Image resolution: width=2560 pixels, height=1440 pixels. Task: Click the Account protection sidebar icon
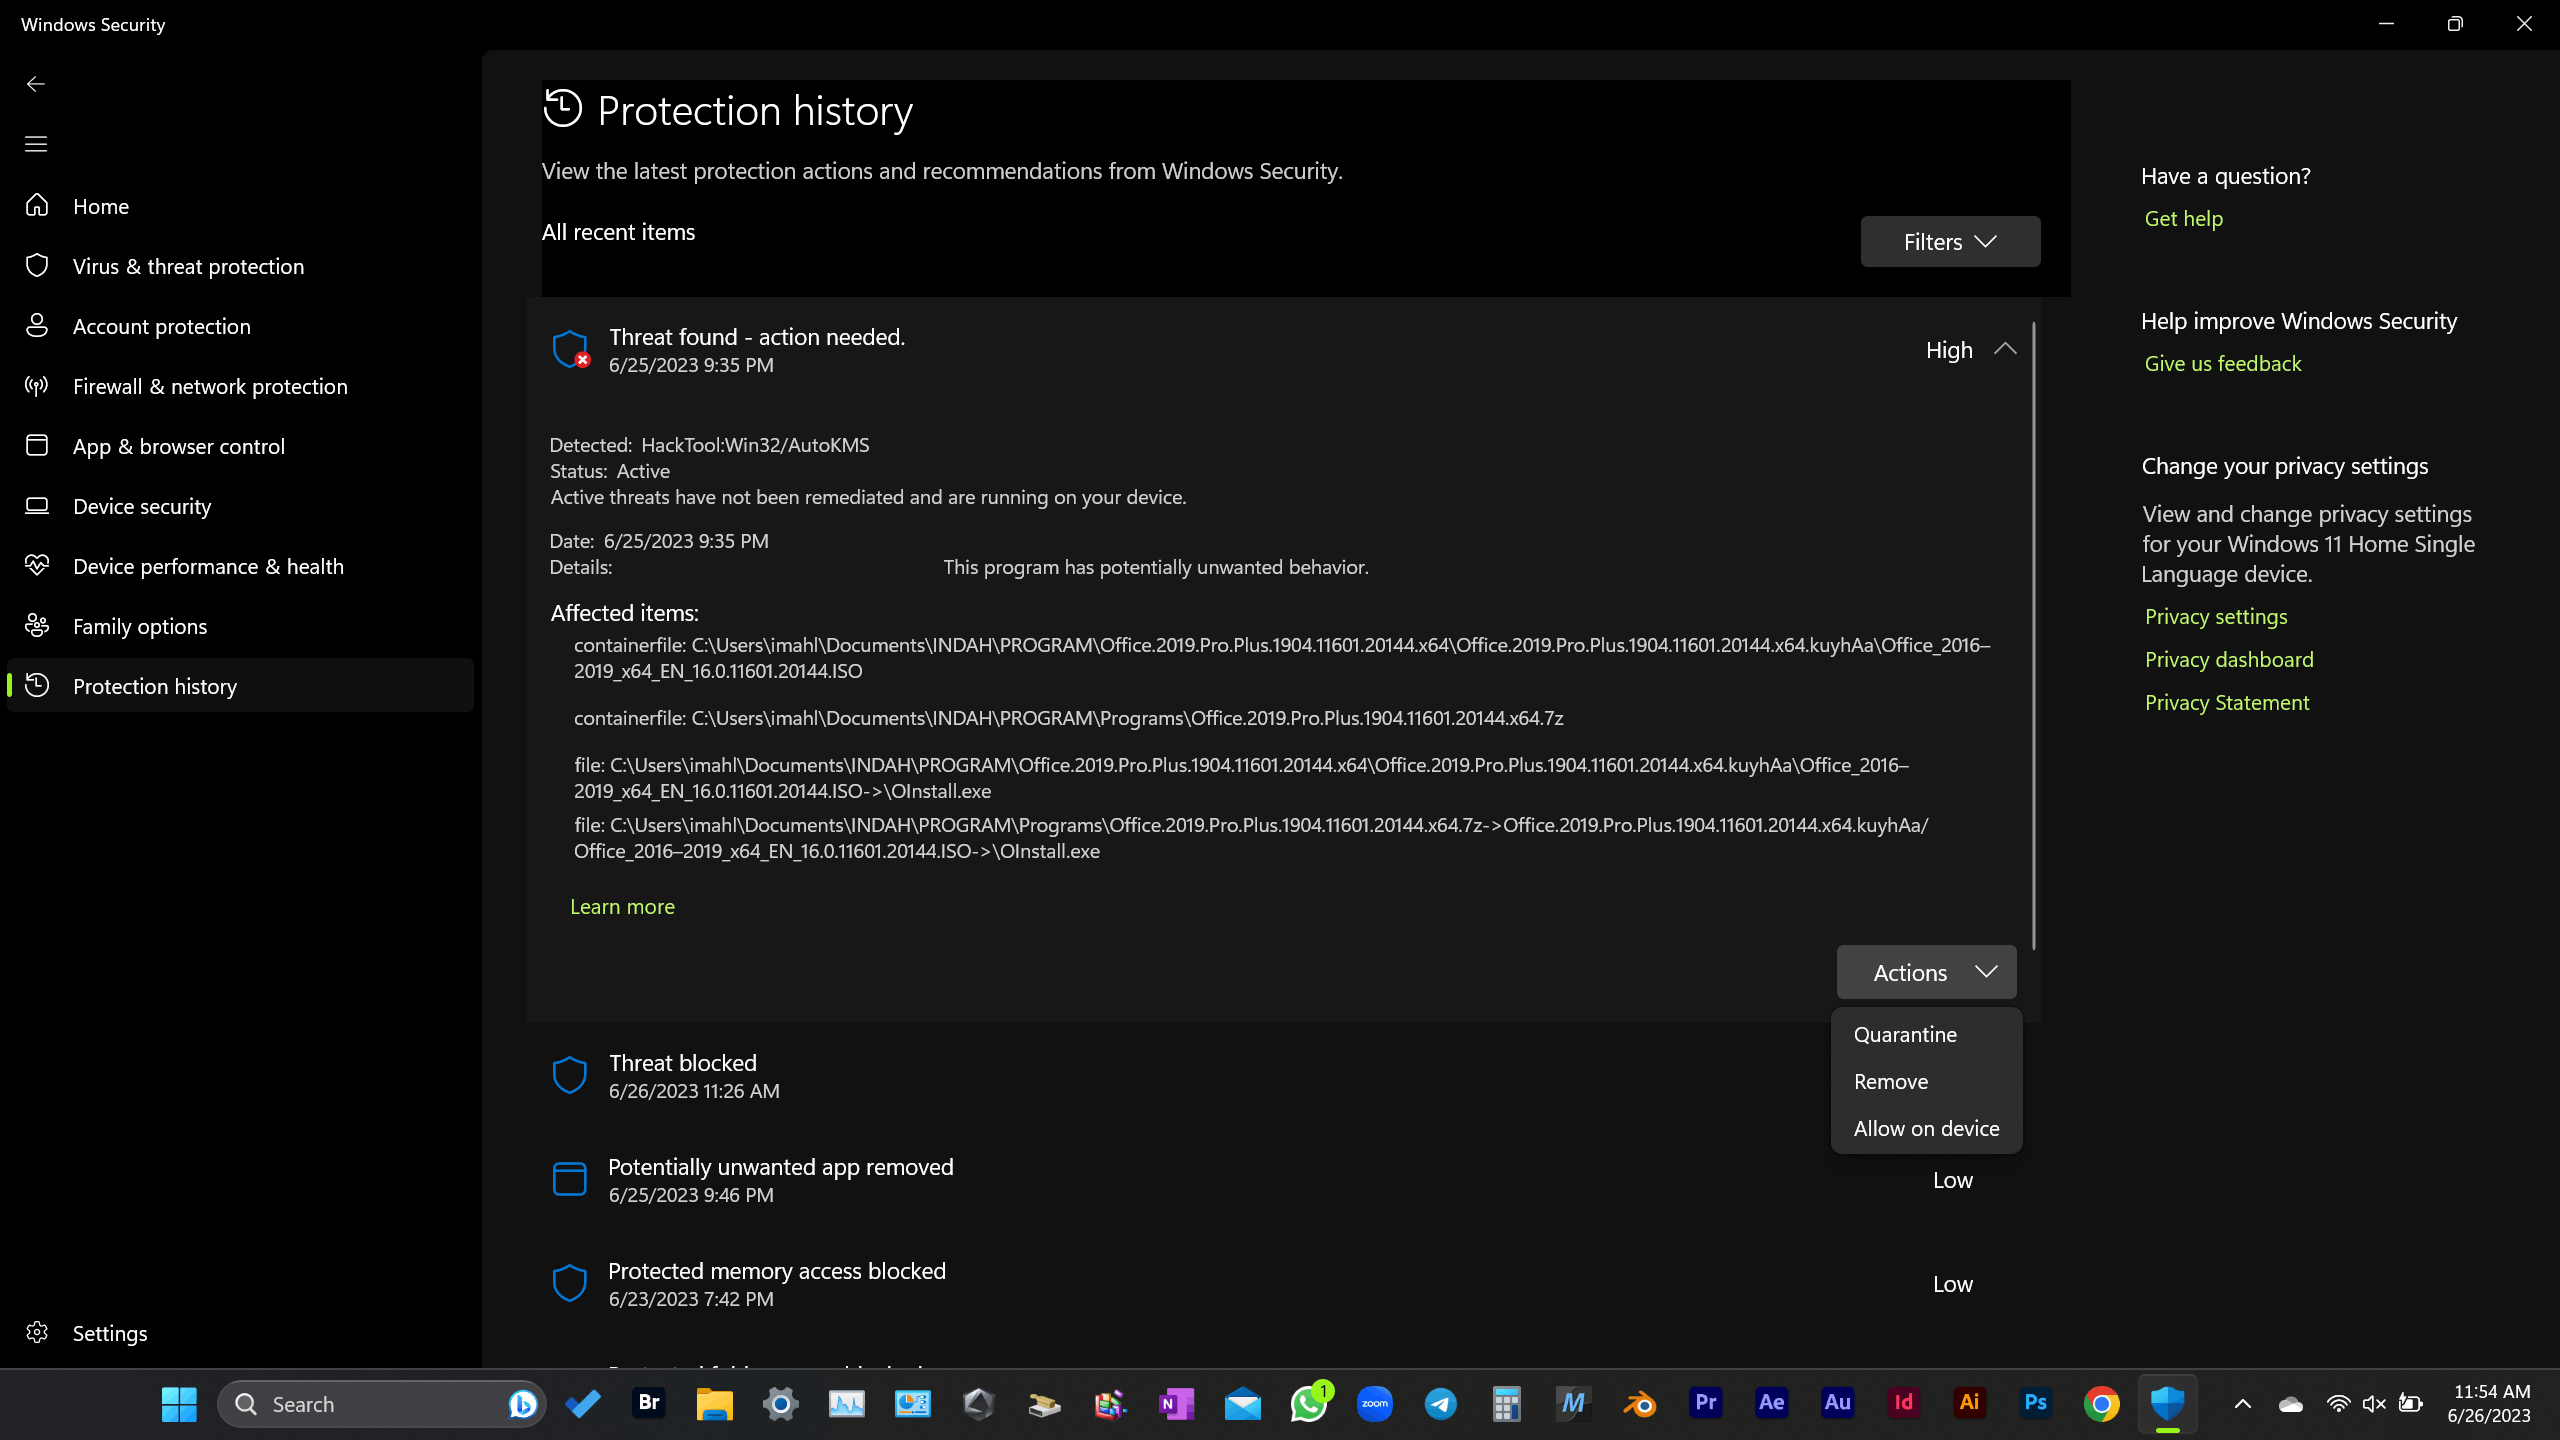coord(37,325)
